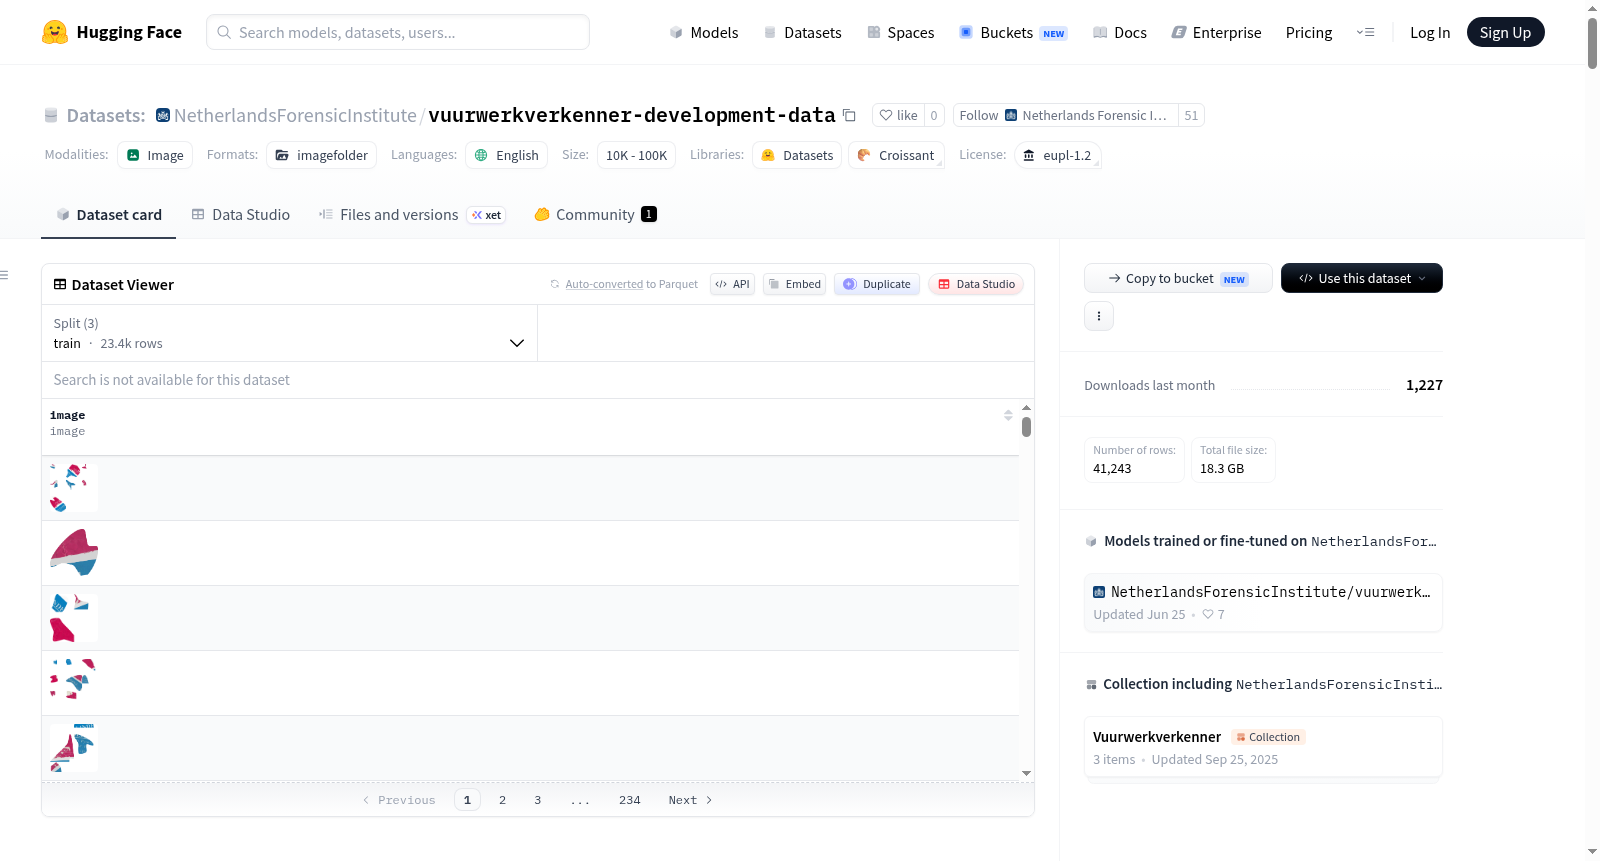Open the second image row thumbnail
This screenshot has width=1600, height=861.
point(73,553)
